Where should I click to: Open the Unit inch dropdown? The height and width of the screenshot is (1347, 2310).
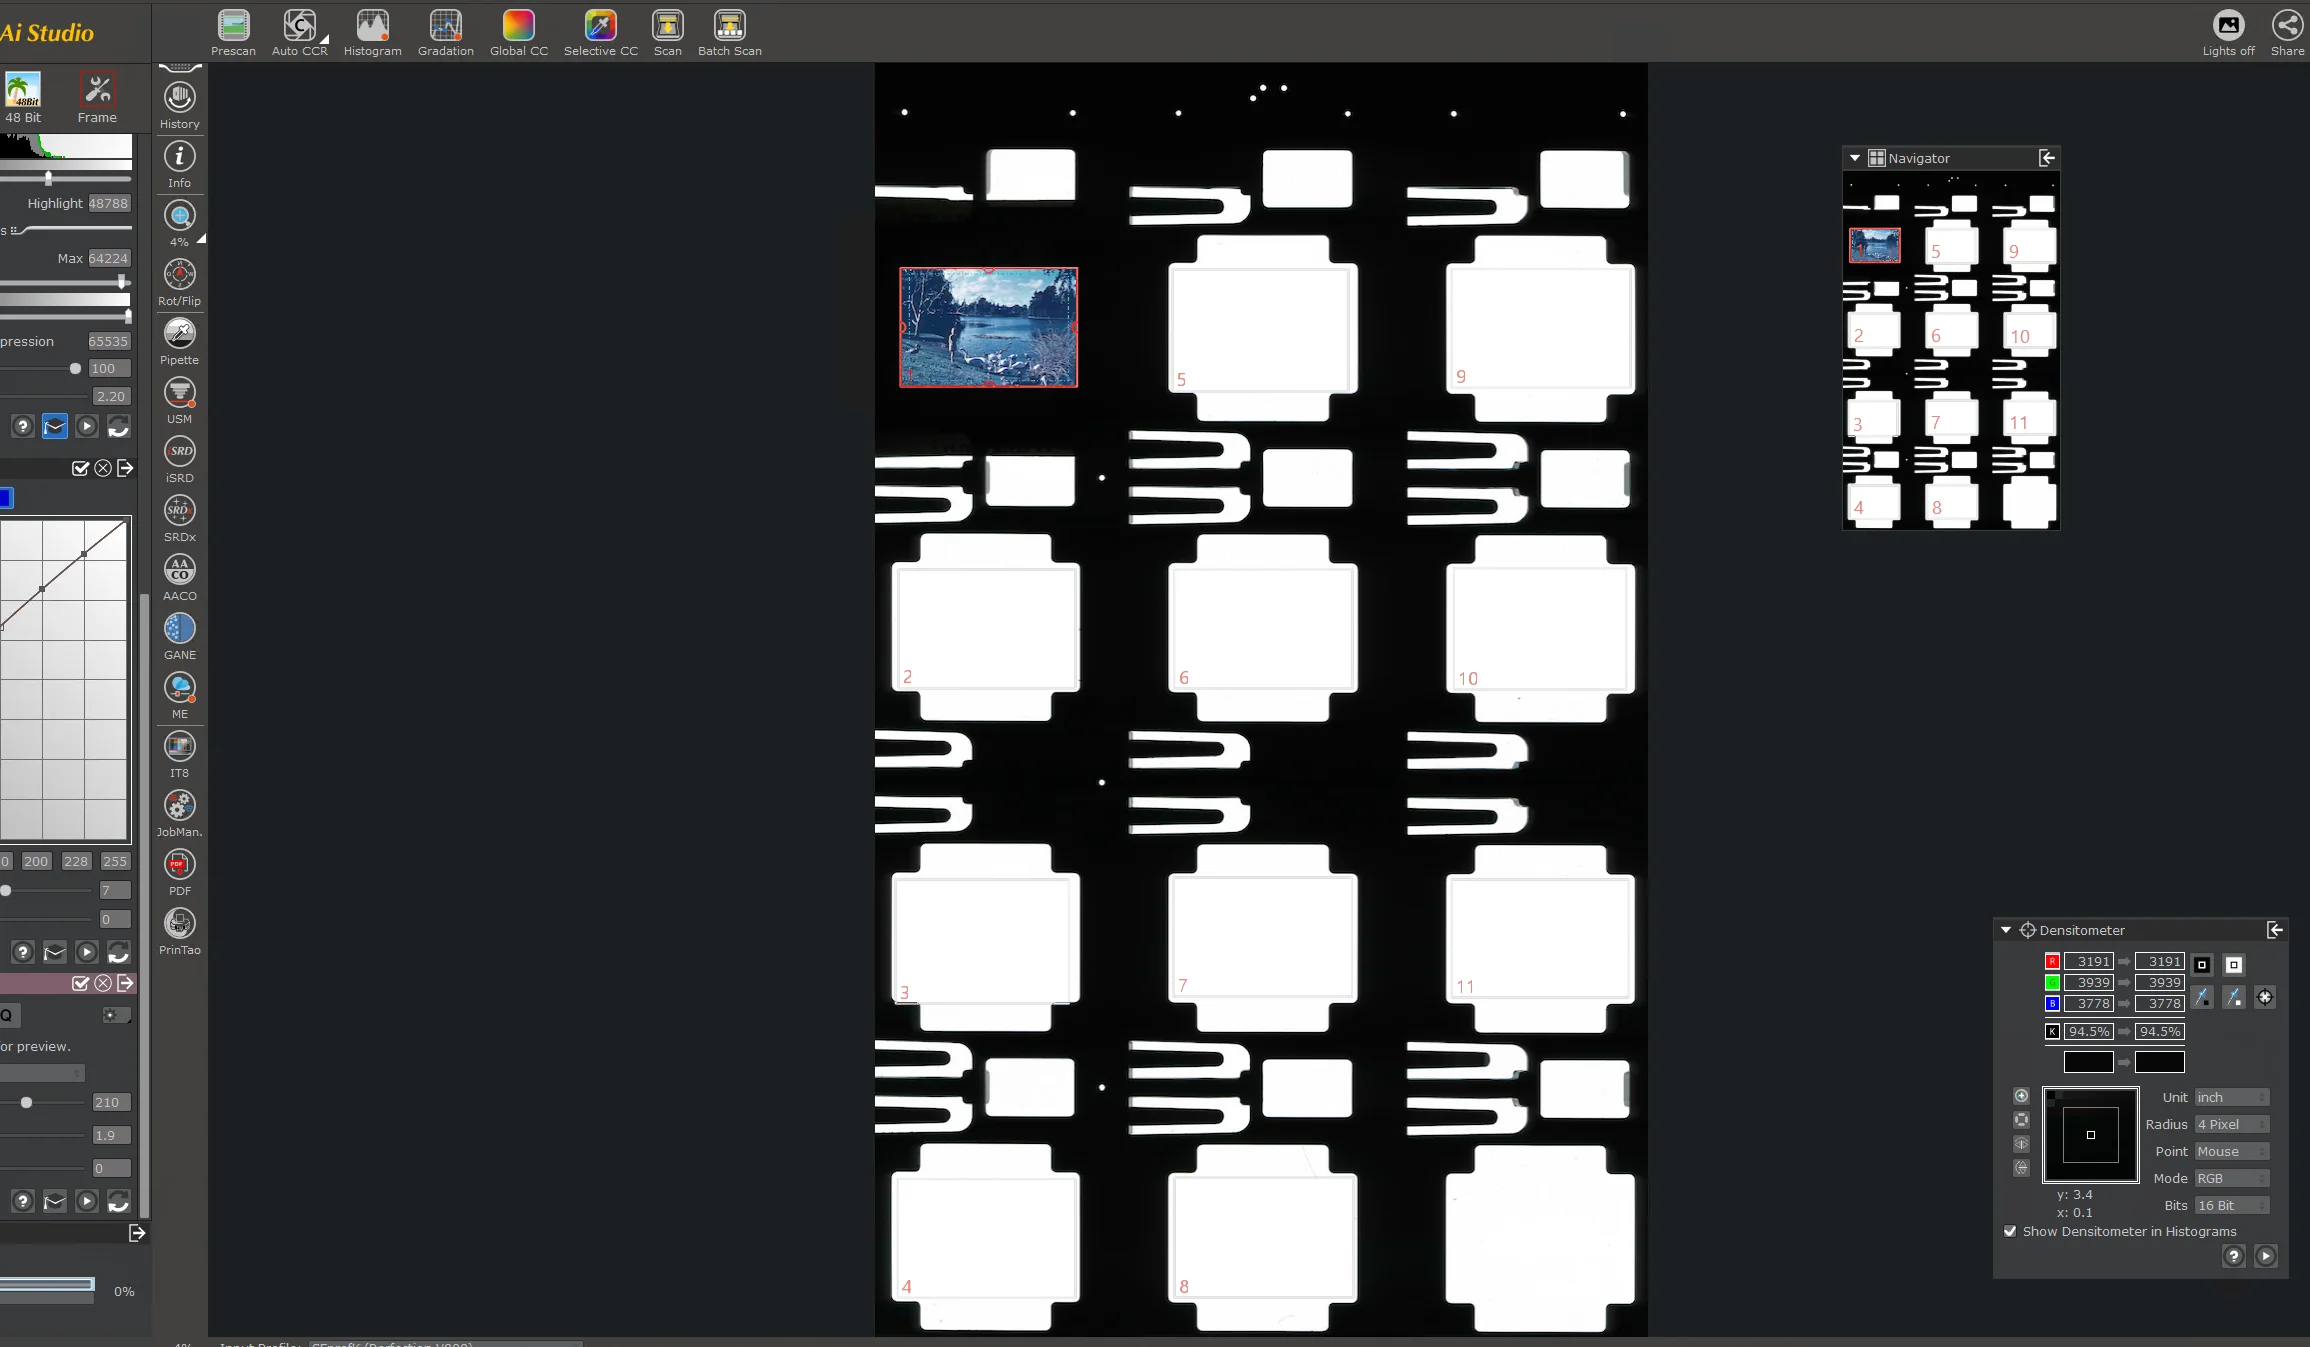click(x=2231, y=1097)
